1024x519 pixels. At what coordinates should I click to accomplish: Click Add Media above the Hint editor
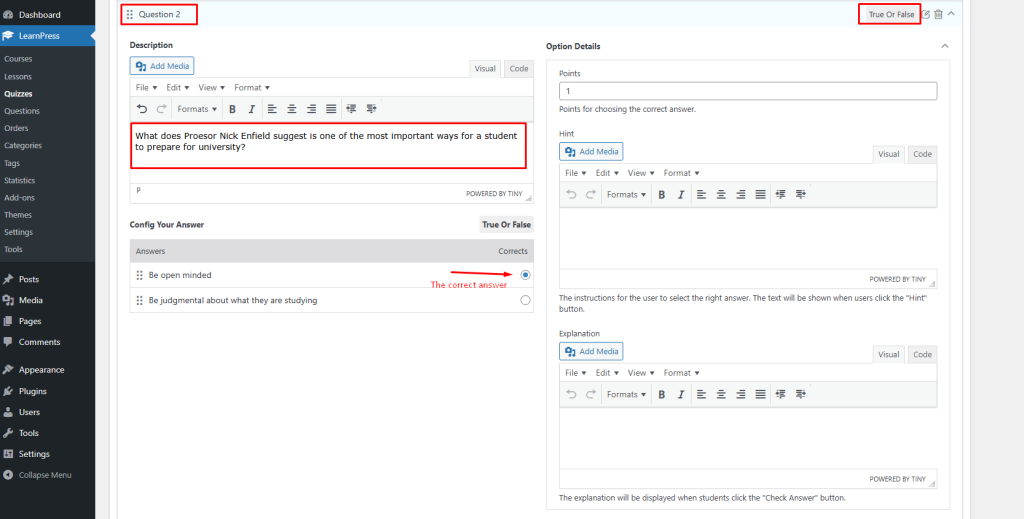(592, 151)
